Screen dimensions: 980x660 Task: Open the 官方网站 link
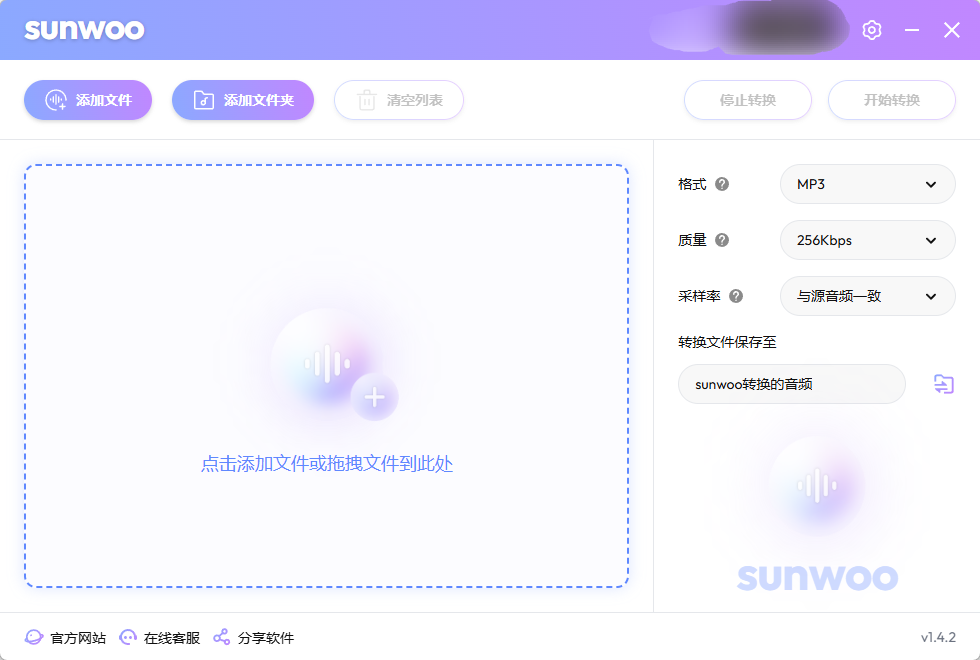pyautogui.click(x=66, y=638)
